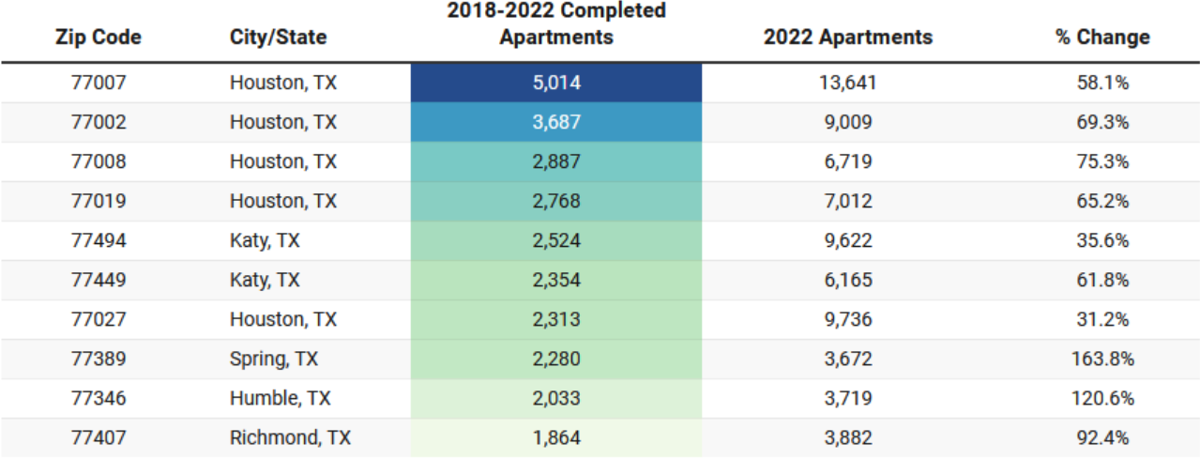Select zip code 77007
Screen dimensions: 1200x459
click(99, 83)
